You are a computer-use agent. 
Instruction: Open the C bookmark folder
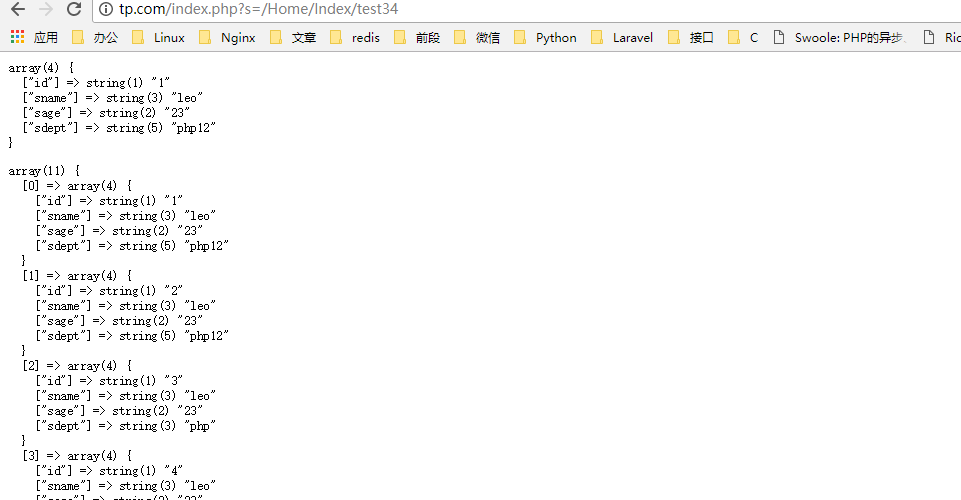point(743,38)
